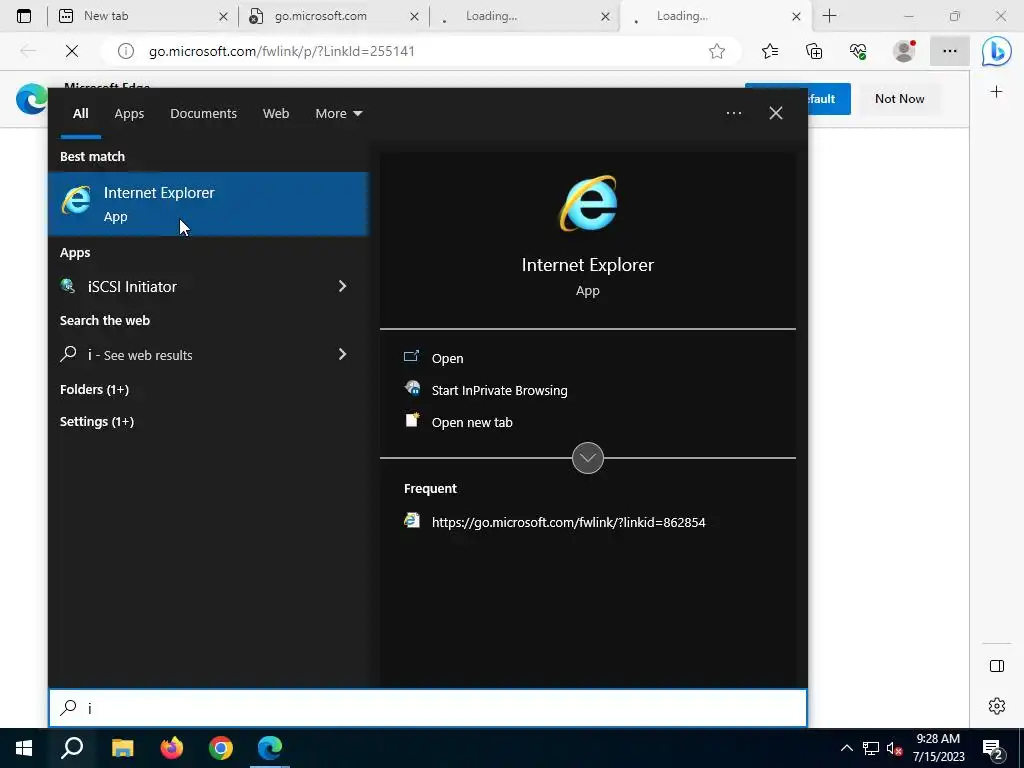Open Edge Browser essentials heart icon
The height and width of the screenshot is (768, 1024).
pos(858,51)
